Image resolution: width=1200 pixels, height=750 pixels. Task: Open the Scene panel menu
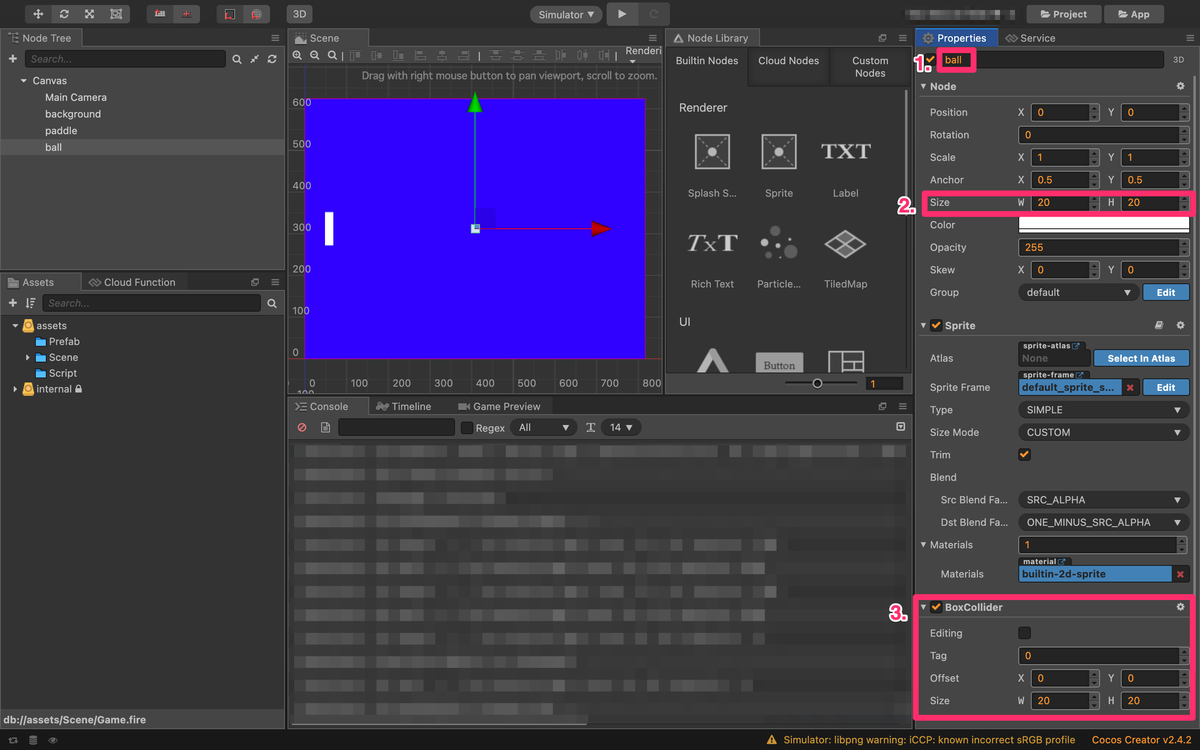tap(652, 38)
